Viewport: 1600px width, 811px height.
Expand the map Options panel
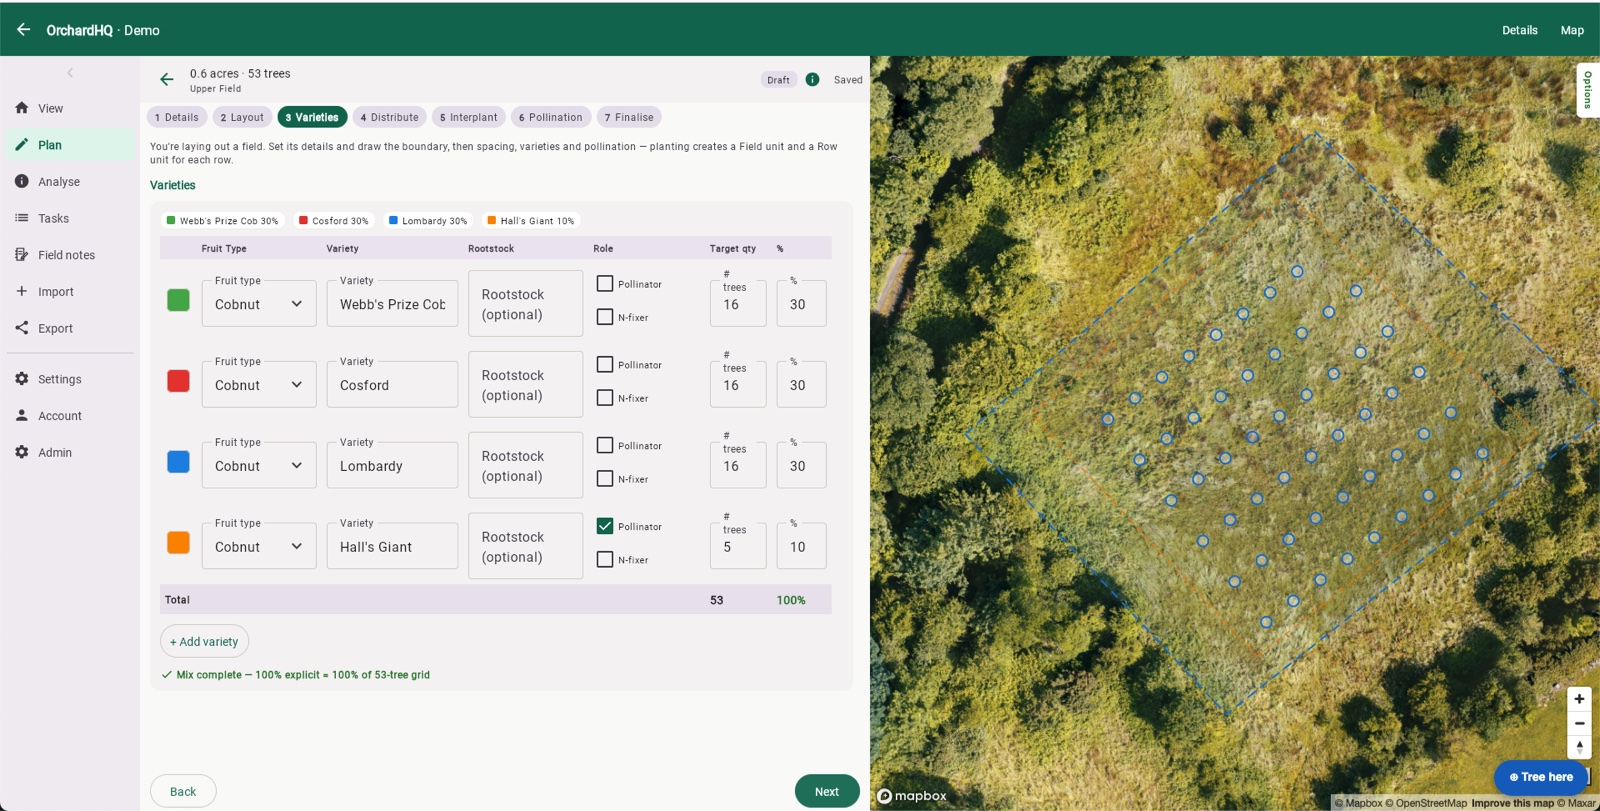1587,90
